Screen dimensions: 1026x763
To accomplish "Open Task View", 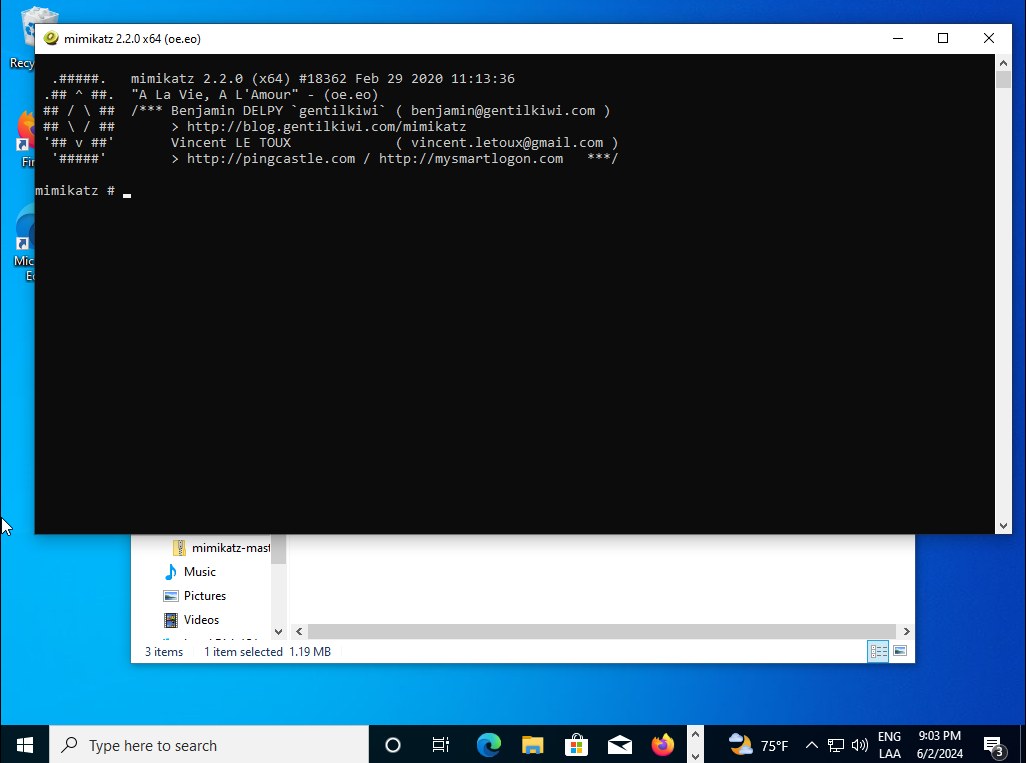I will click(440, 744).
